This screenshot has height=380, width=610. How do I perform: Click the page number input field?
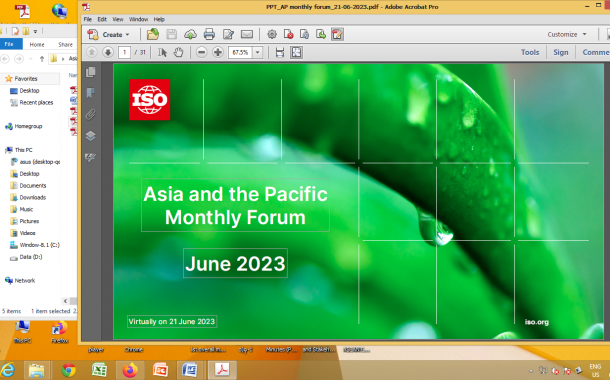point(124,52)
